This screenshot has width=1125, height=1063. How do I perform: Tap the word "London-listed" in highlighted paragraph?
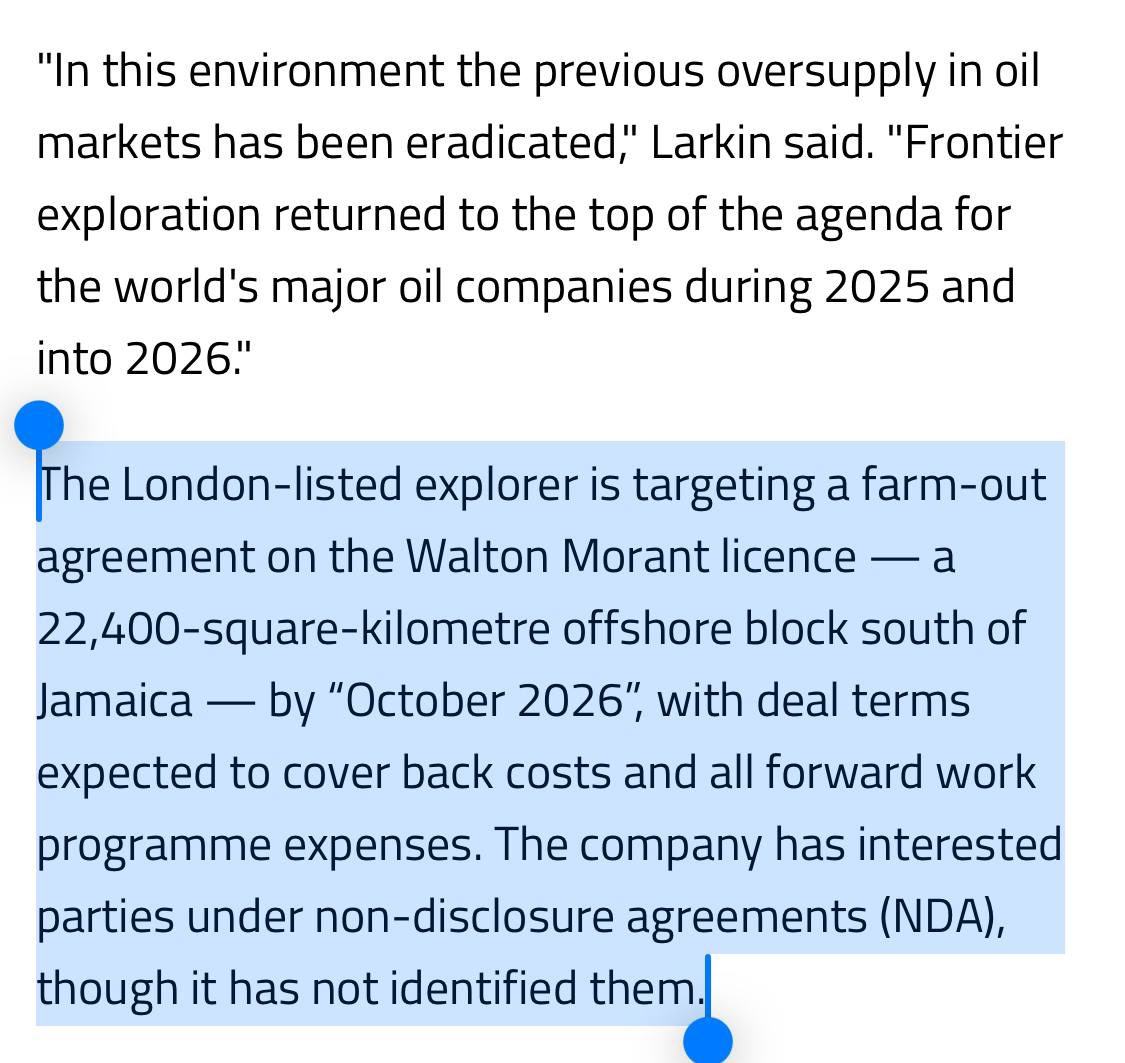tap(262, 484)
